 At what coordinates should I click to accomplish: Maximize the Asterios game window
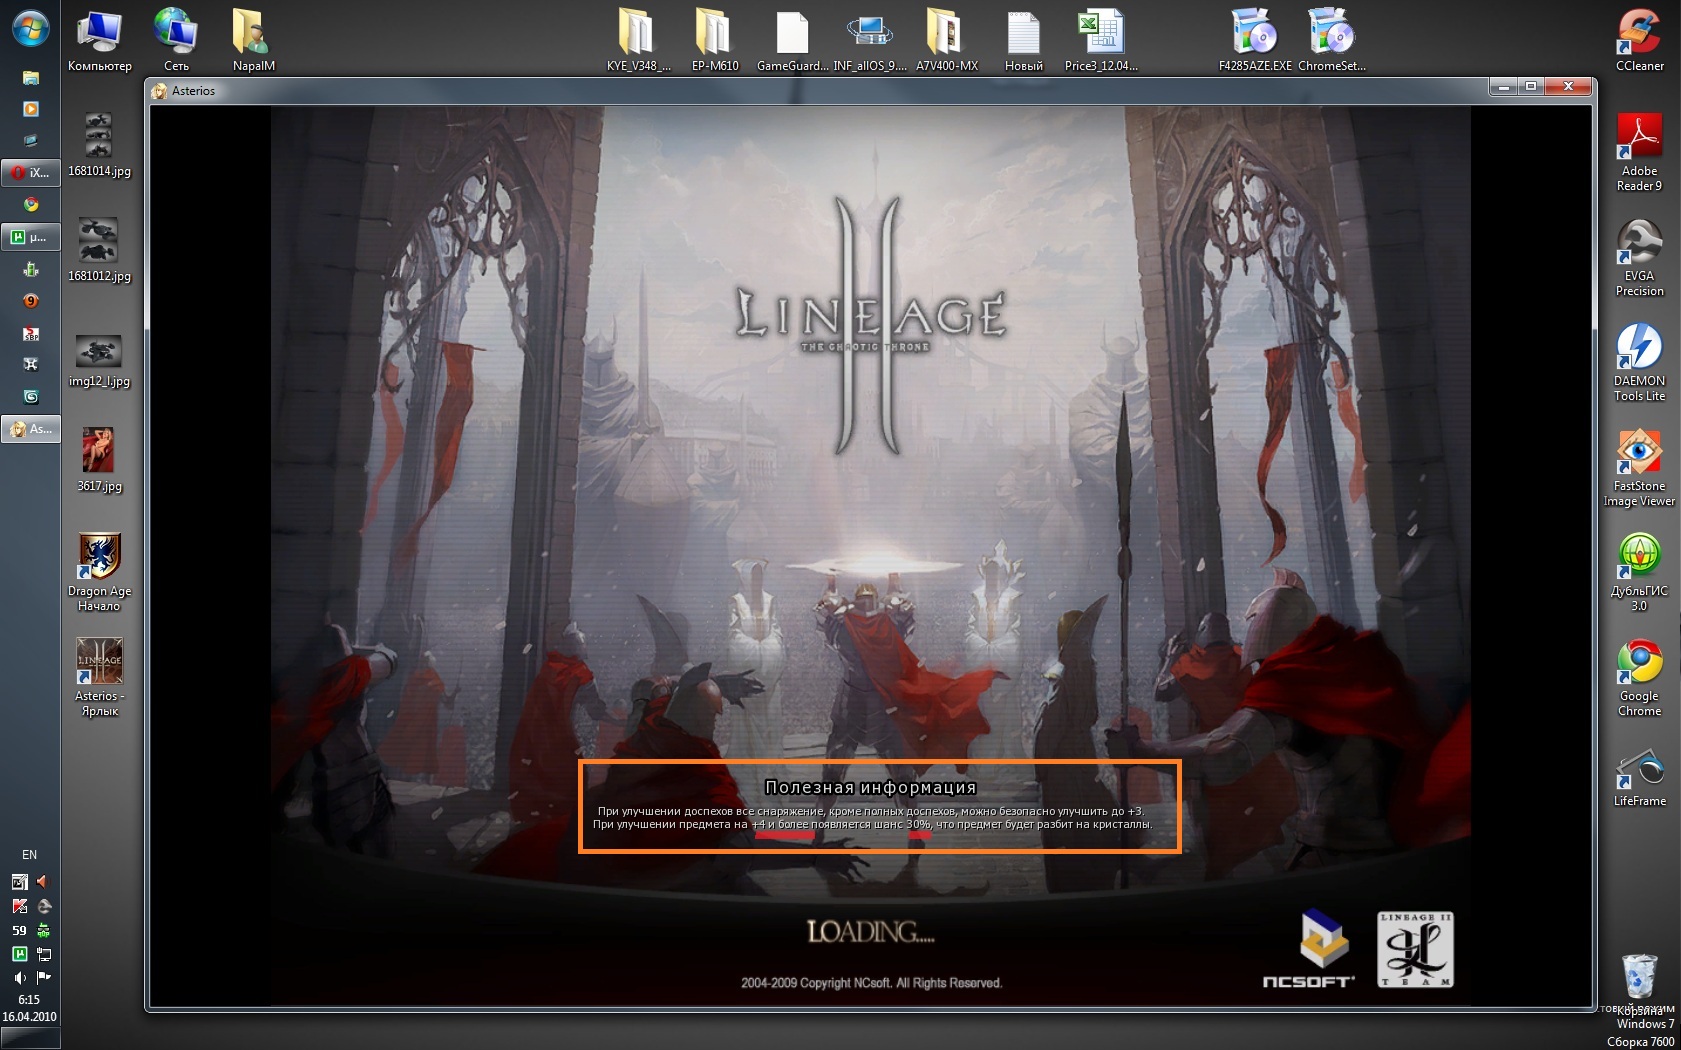[x=1530, y=87]
